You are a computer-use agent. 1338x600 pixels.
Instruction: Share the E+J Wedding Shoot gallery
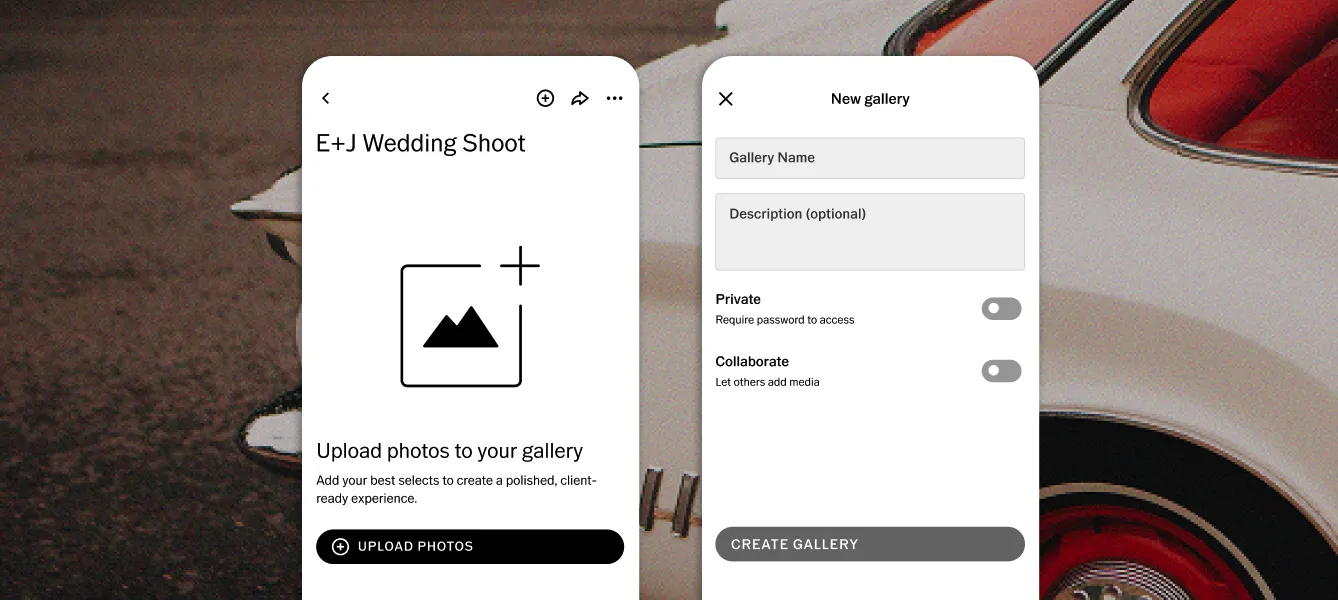point(580,98)
